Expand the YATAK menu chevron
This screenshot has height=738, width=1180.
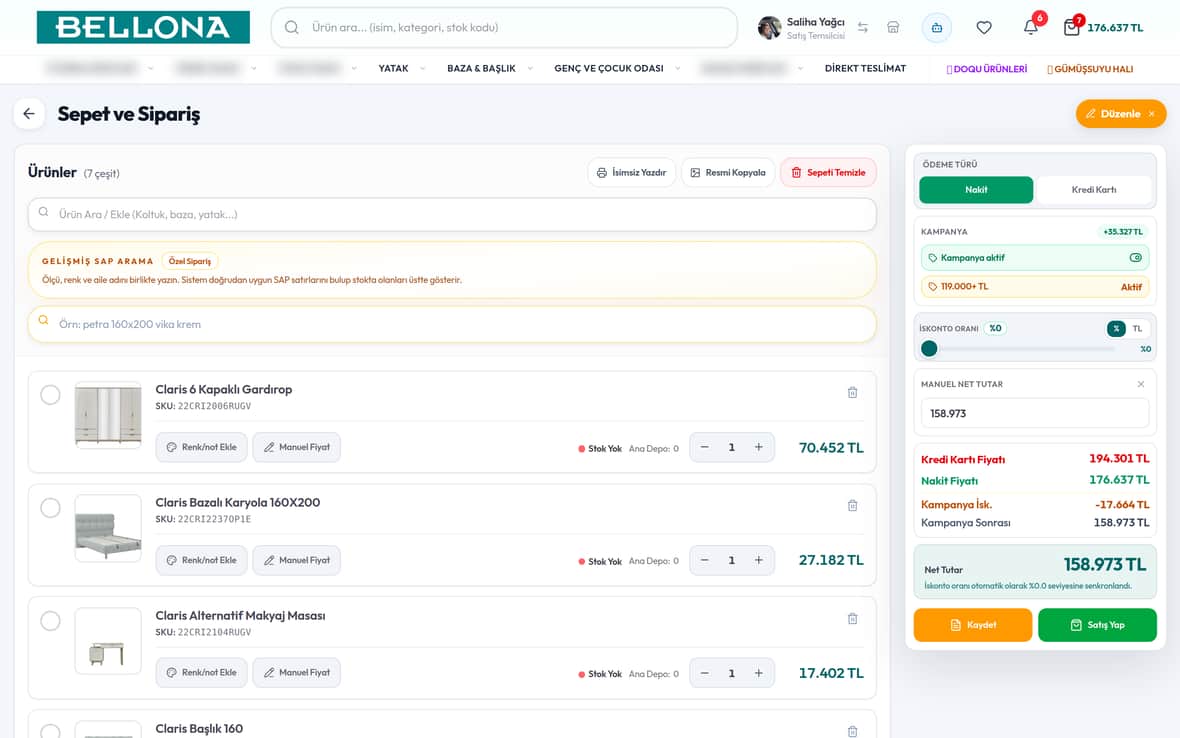click(x=422, y=68)
